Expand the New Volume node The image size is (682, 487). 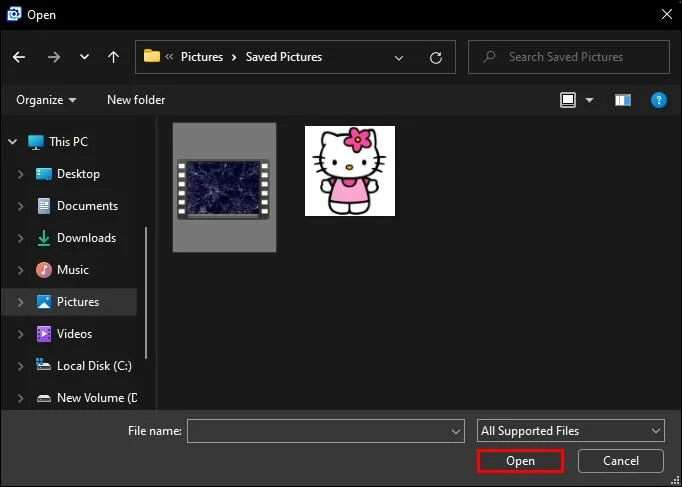coord(20,398)
